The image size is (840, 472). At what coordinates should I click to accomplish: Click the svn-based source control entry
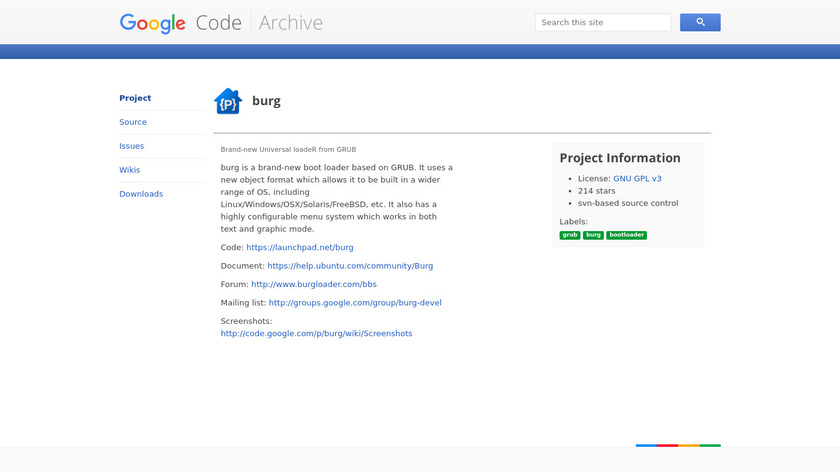coord(628,203)
